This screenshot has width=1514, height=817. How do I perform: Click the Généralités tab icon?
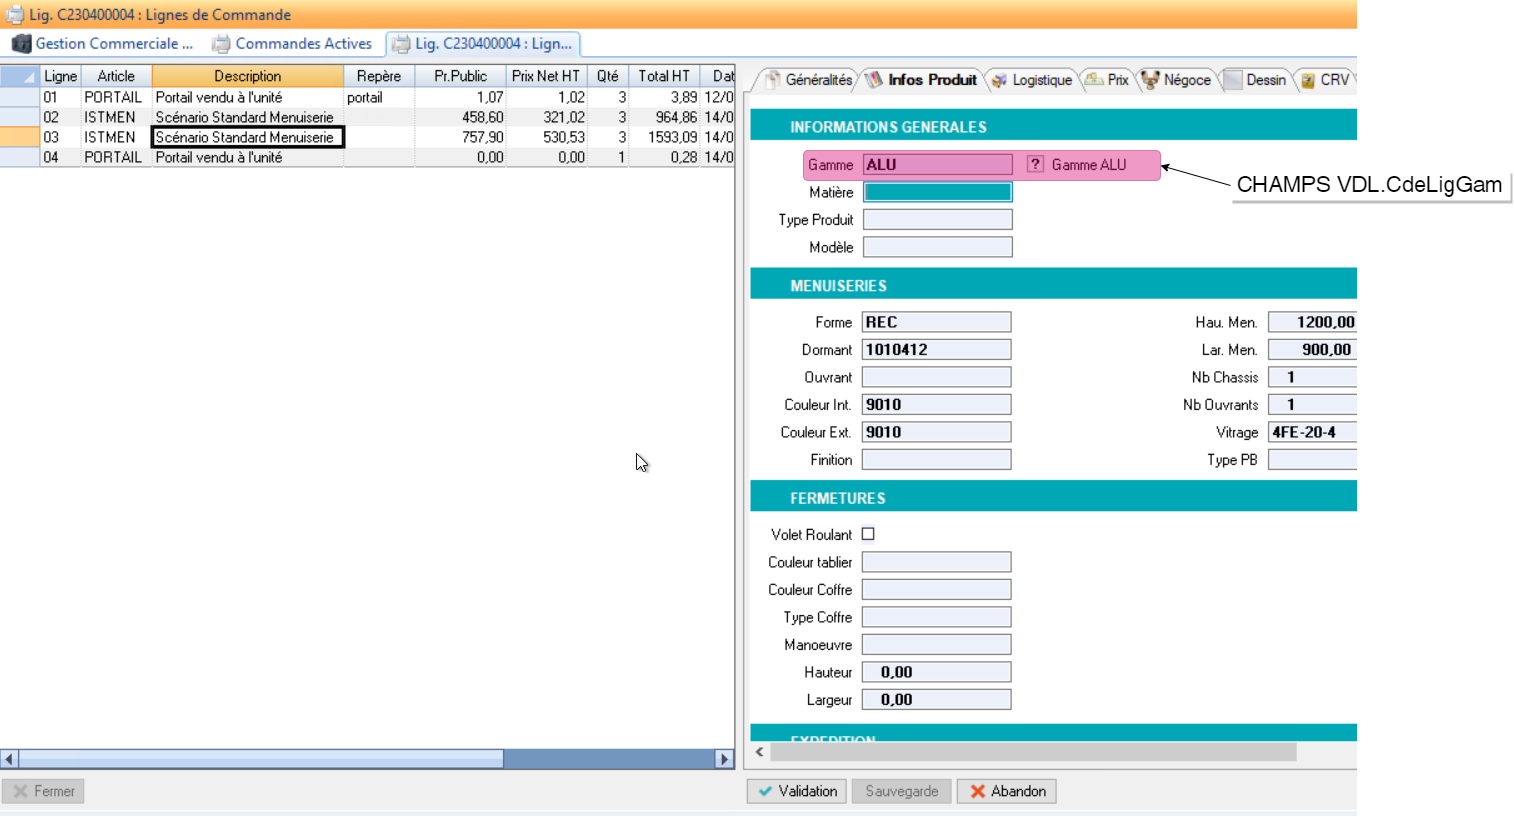772,80
